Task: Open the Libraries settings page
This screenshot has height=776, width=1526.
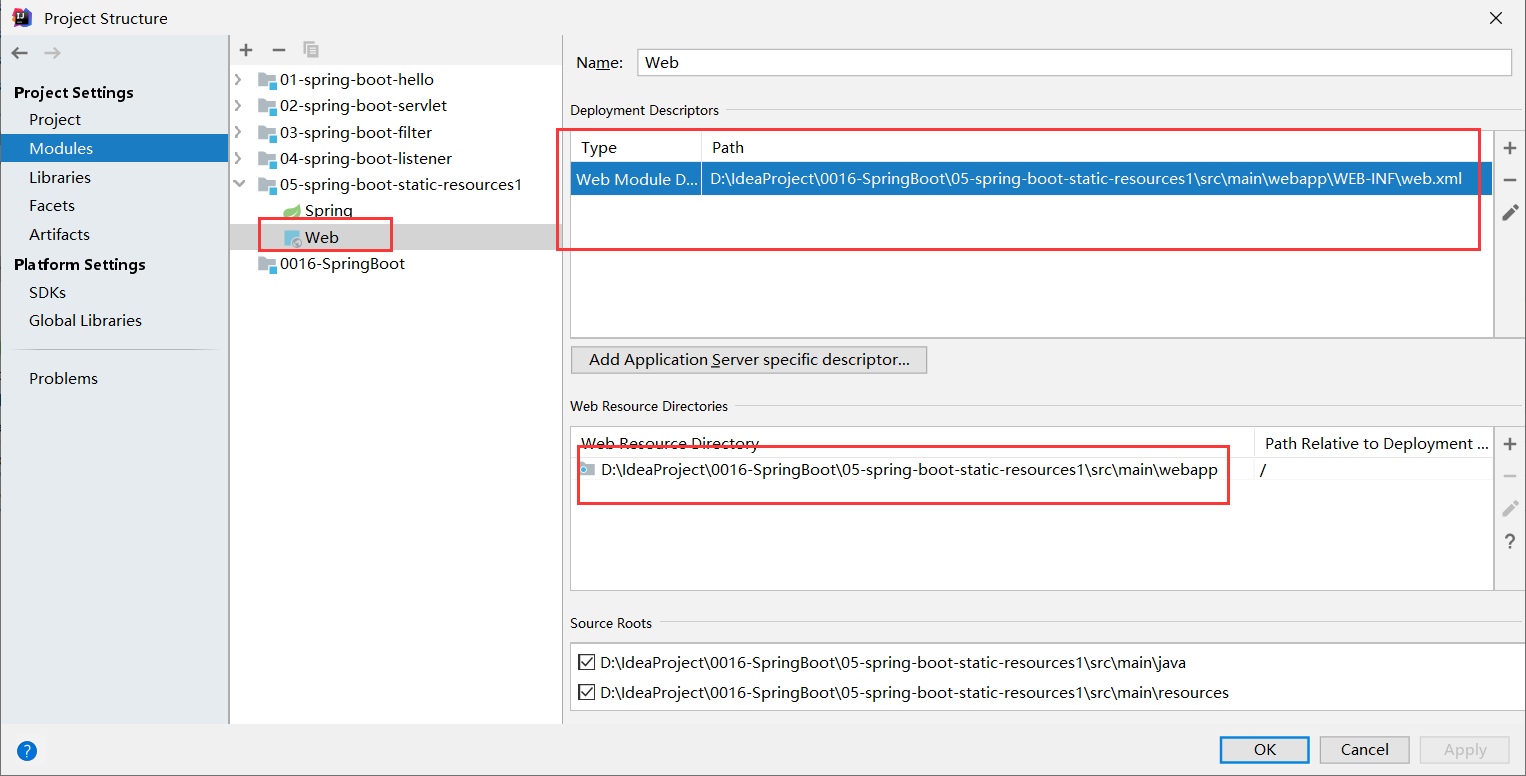Action: [x=60, y=177]
